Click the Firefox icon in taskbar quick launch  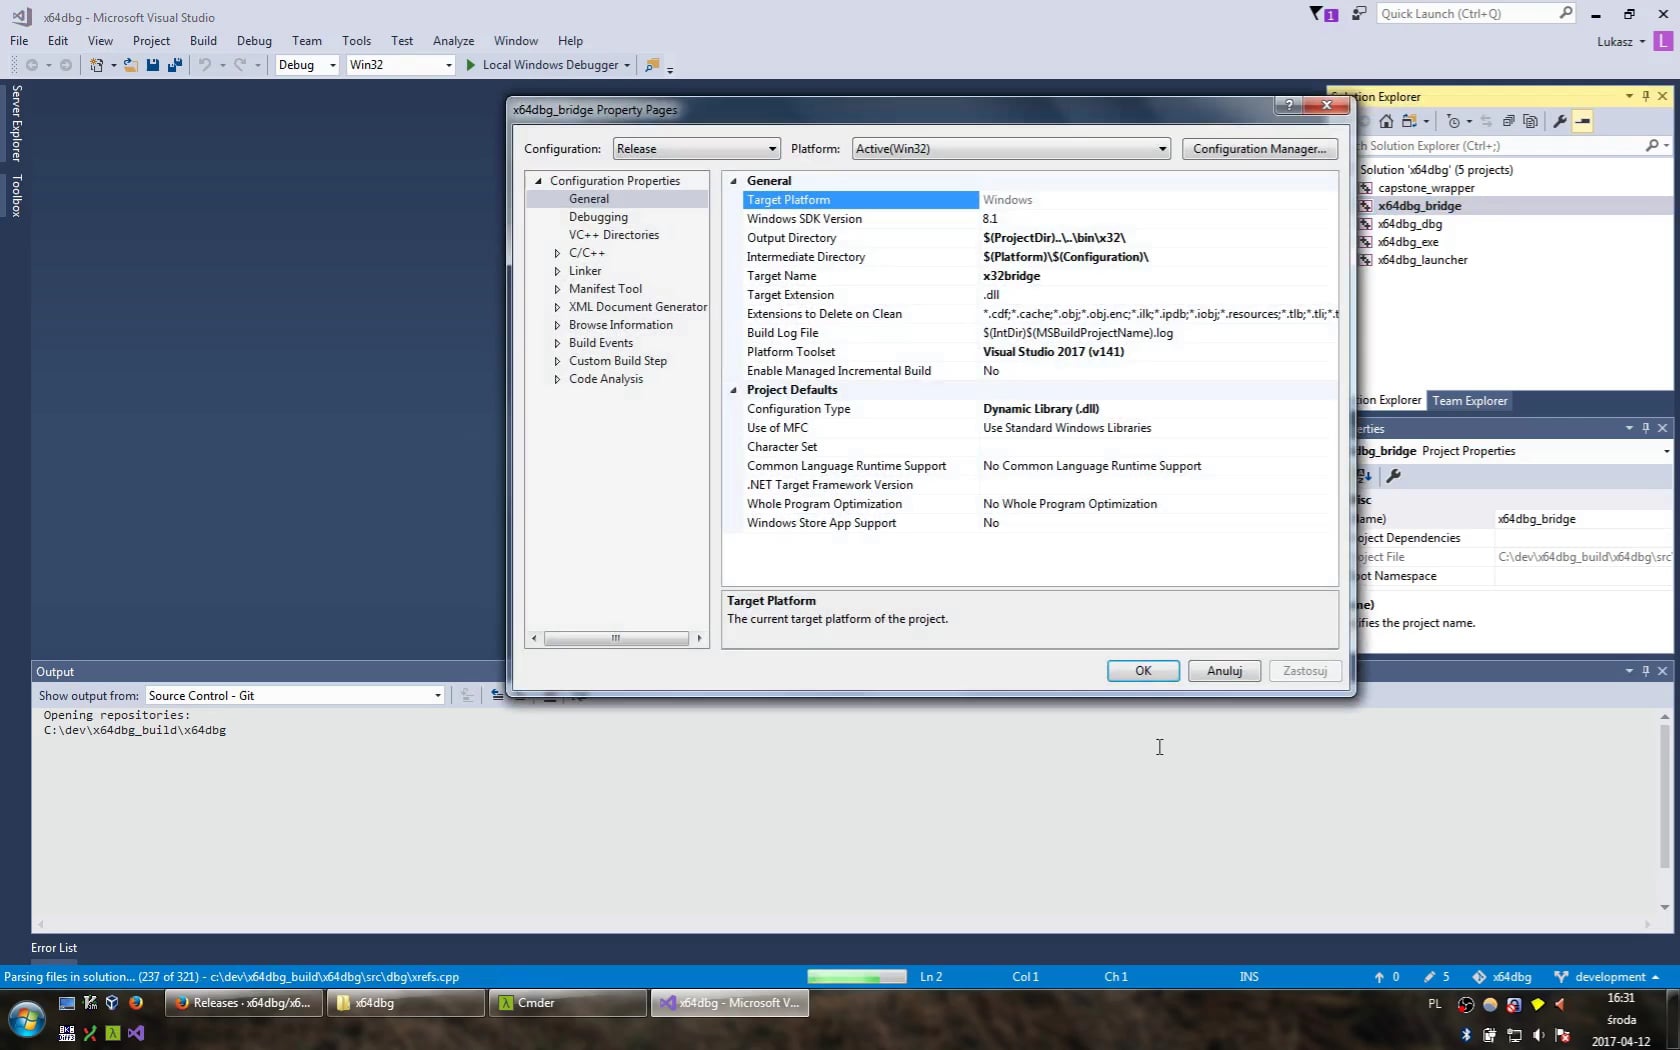click(136, 1002)
